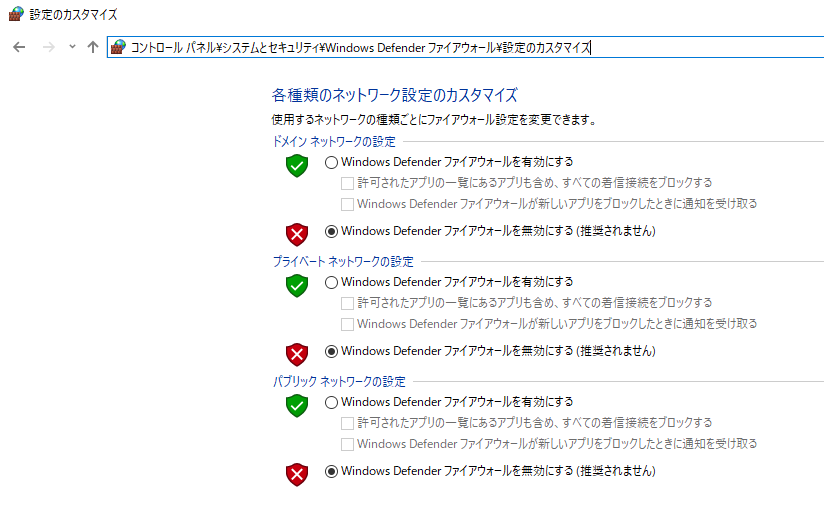Image resolution: width=824 pixels, height=512 pixels.
Task: Go up one level with up arrow
Action: 92,47
